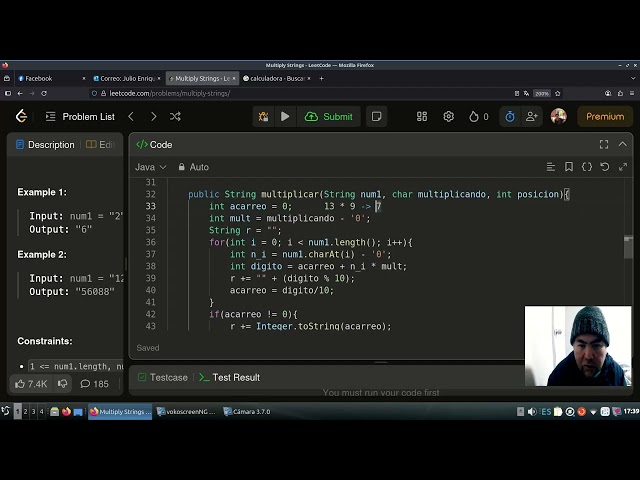Open the Java language dropdown
The height and width of the screenshot is (480, 640).
151,167
